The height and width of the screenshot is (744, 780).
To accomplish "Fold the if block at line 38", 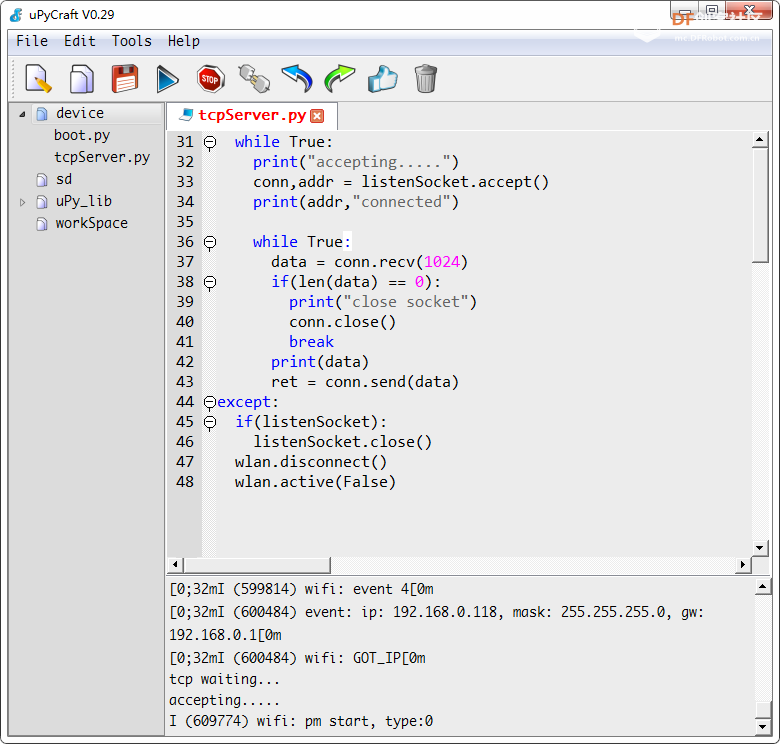I will pos(210,282).
